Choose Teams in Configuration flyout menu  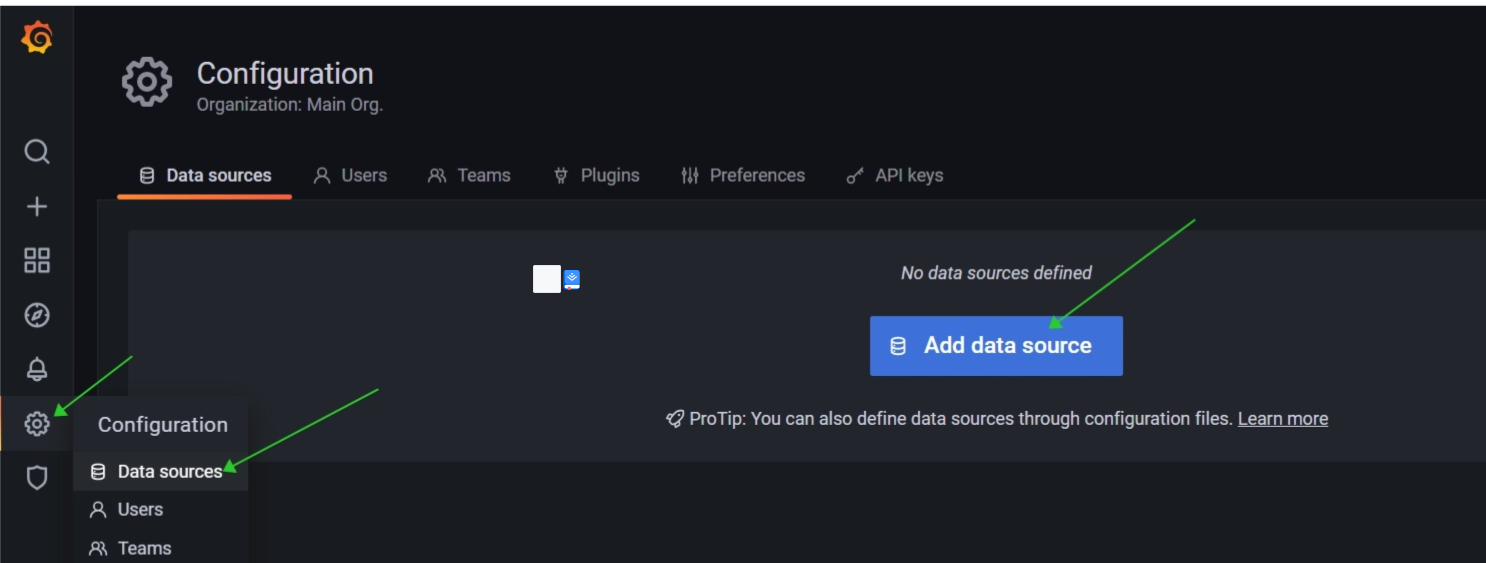pos(144,548)
